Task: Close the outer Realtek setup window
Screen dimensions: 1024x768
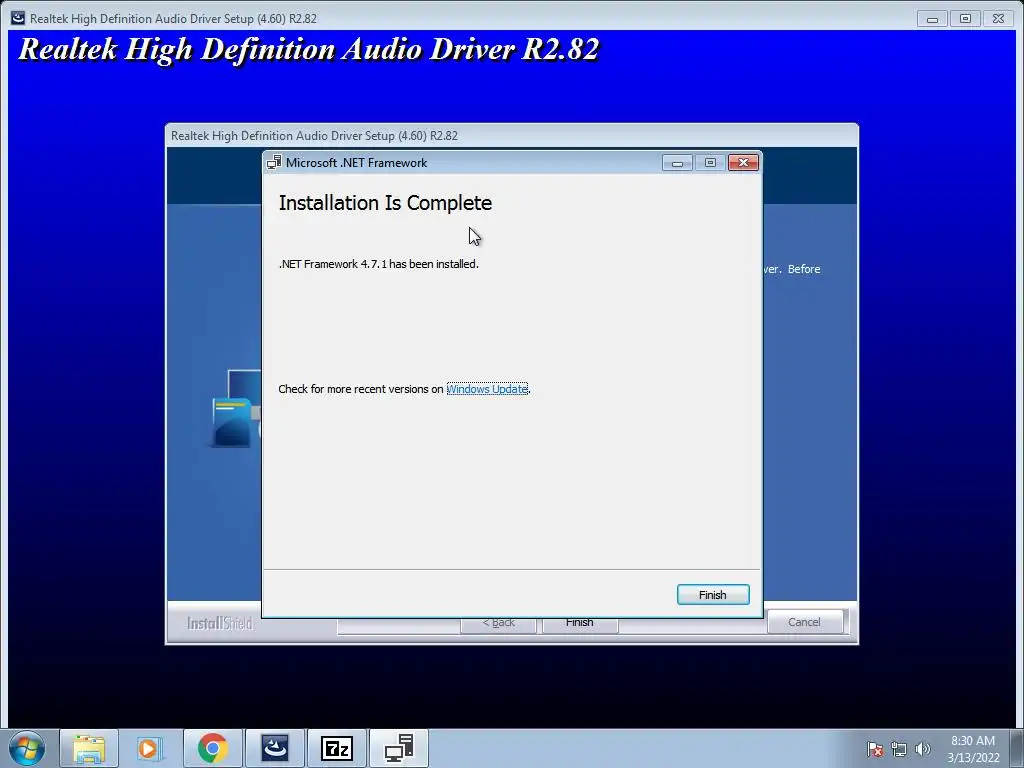Action: (x=999, y=19)
